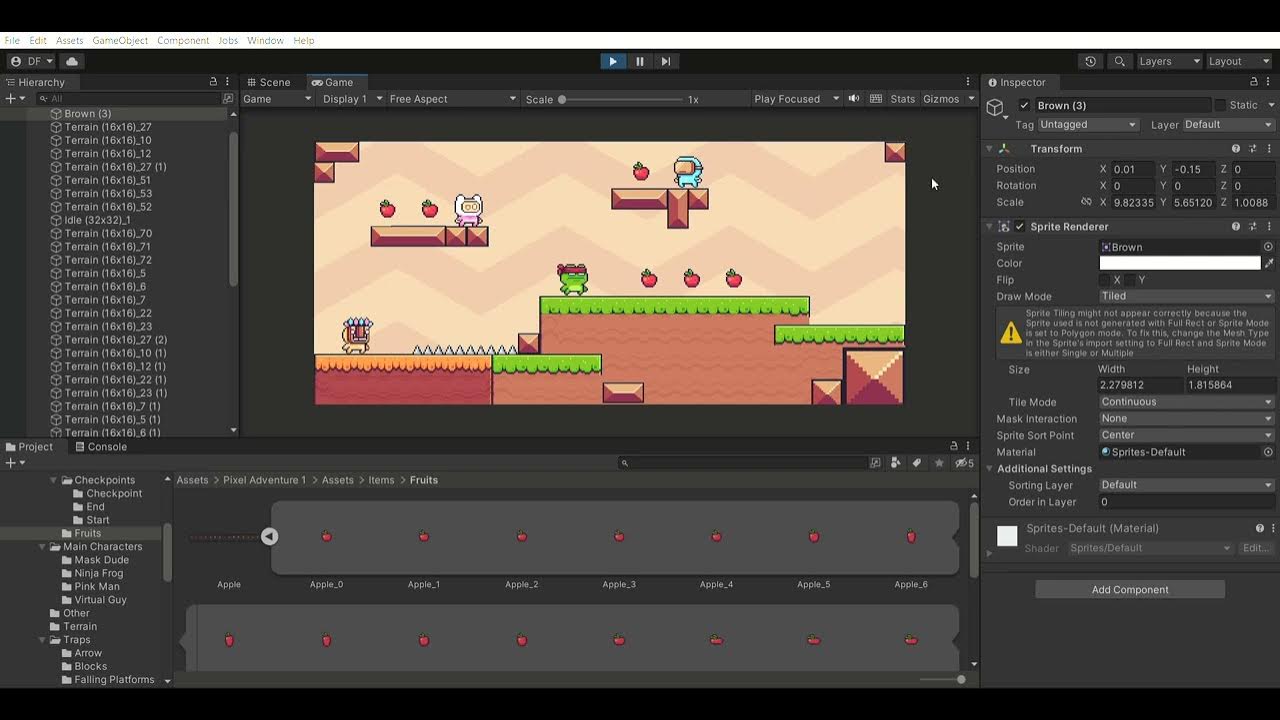This screenshot has width=1280, height=720.
Task: Toggle the Flip X checkbox
Action: [x=1105, y=280]
